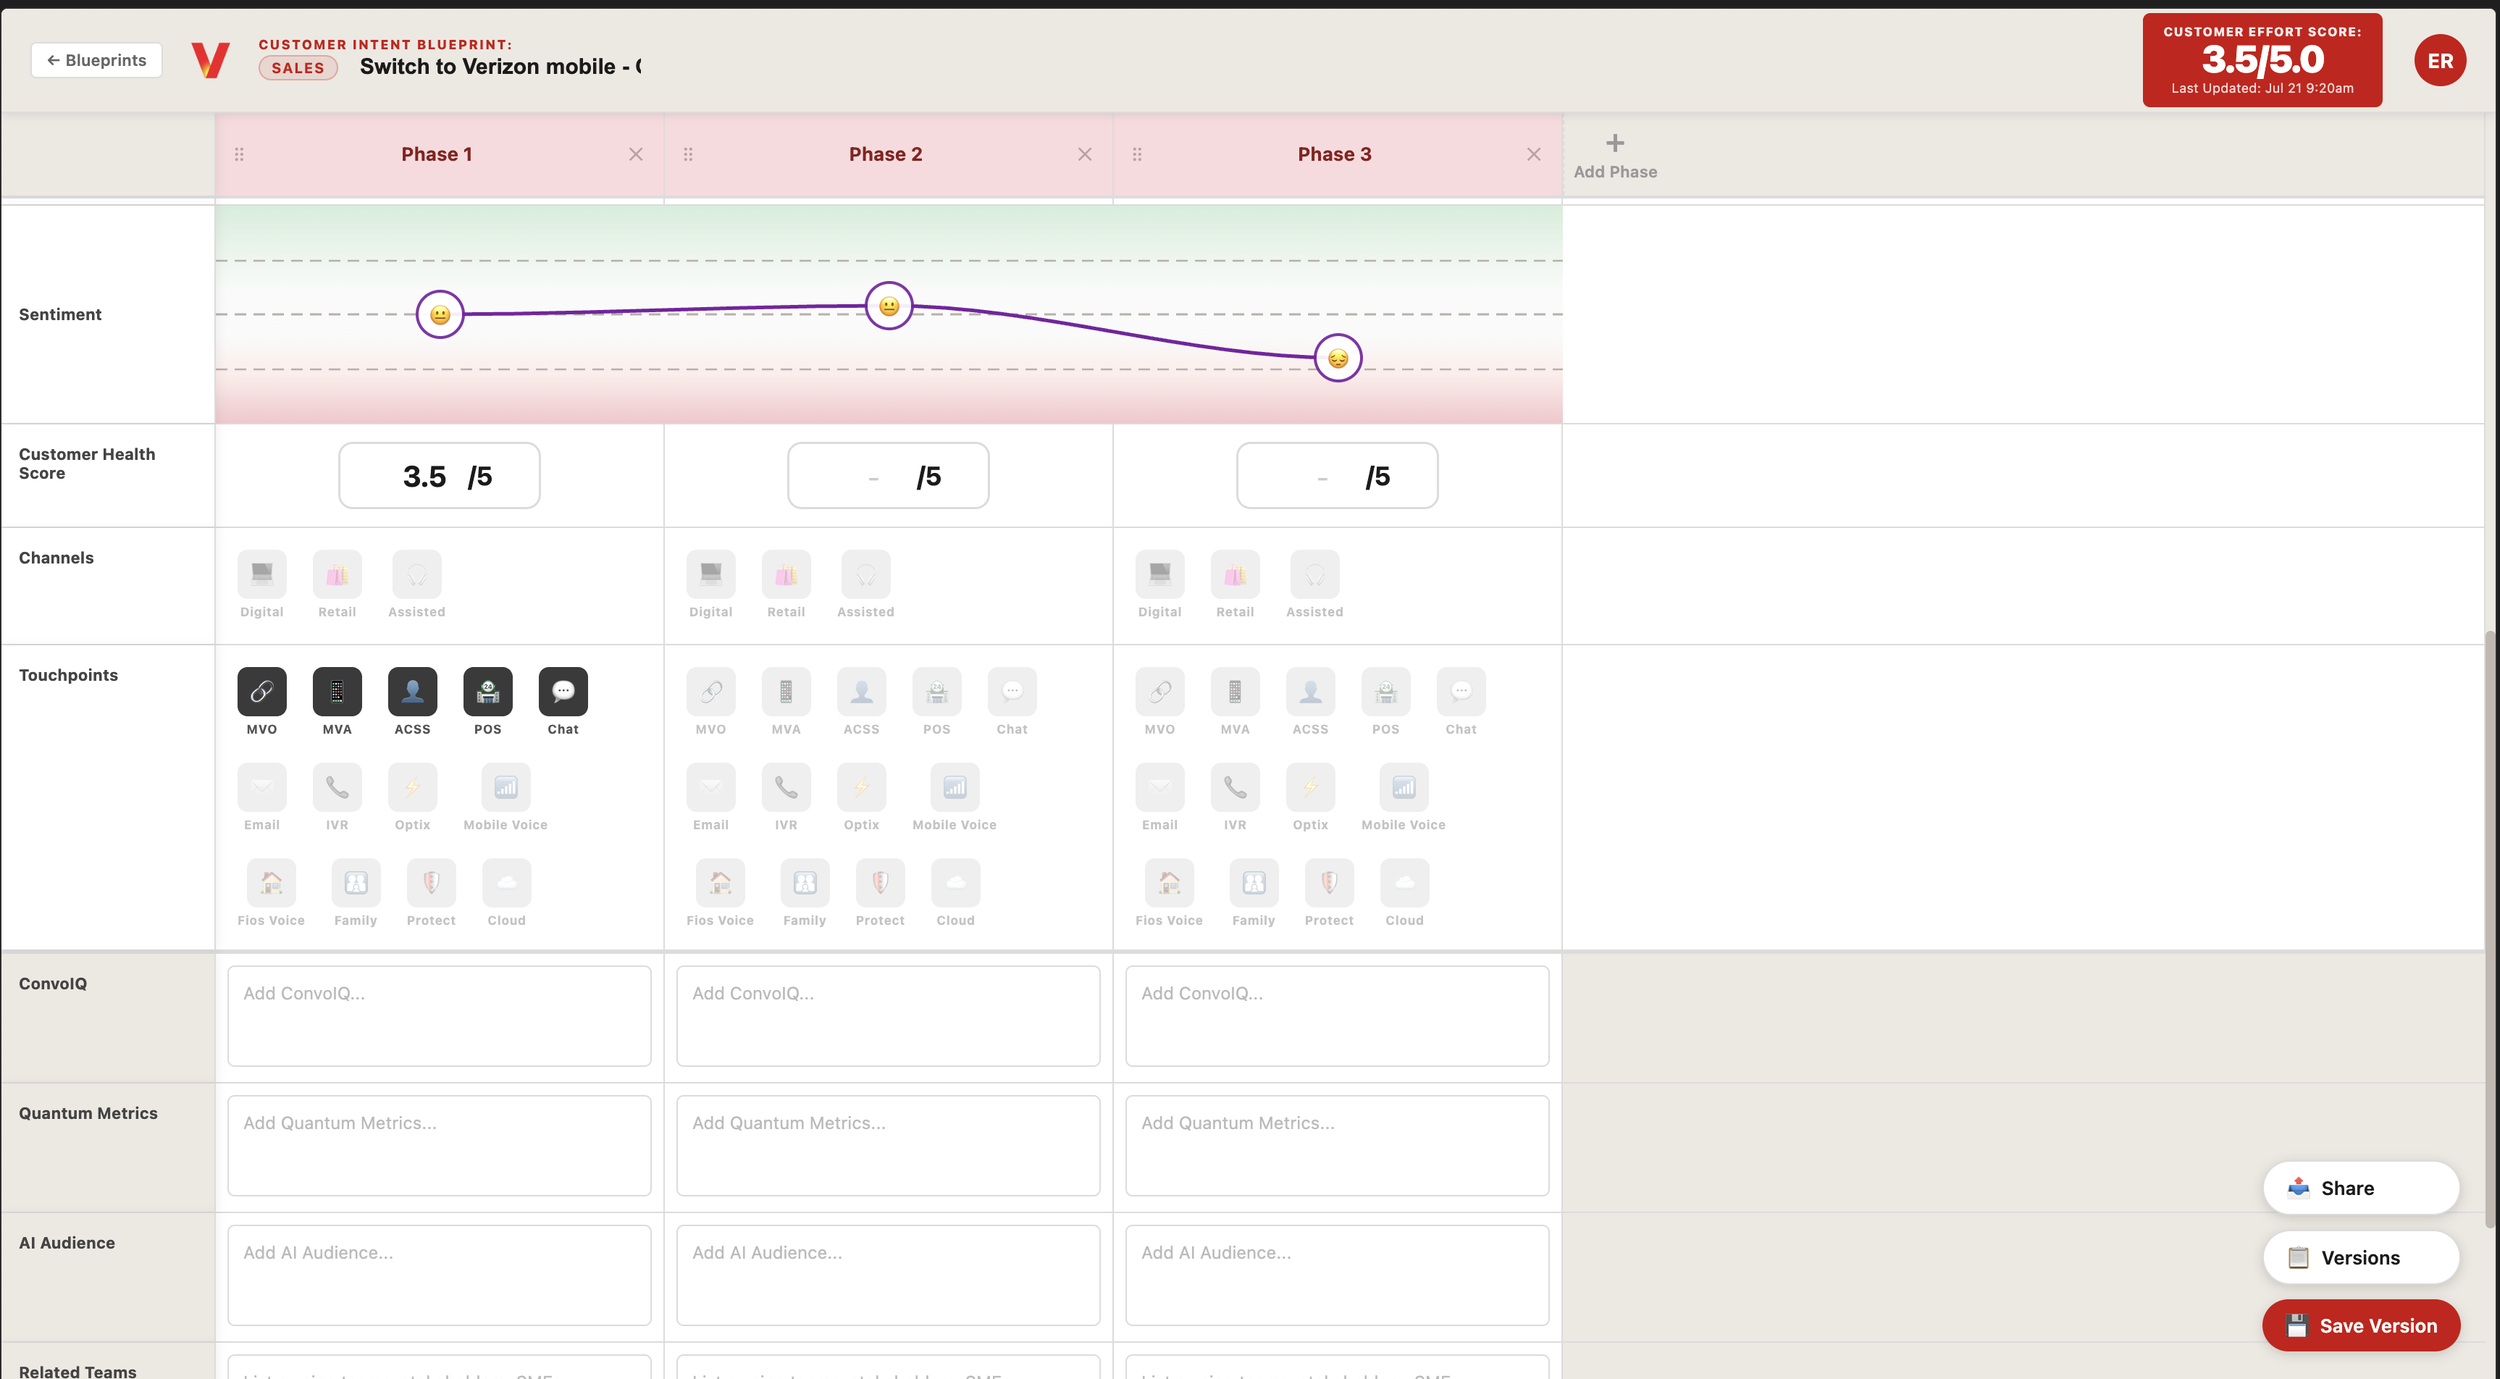Select the Assisted channel in Phase 1
This screenshot has height=1379, width=2500.
[x=417, y=574]
